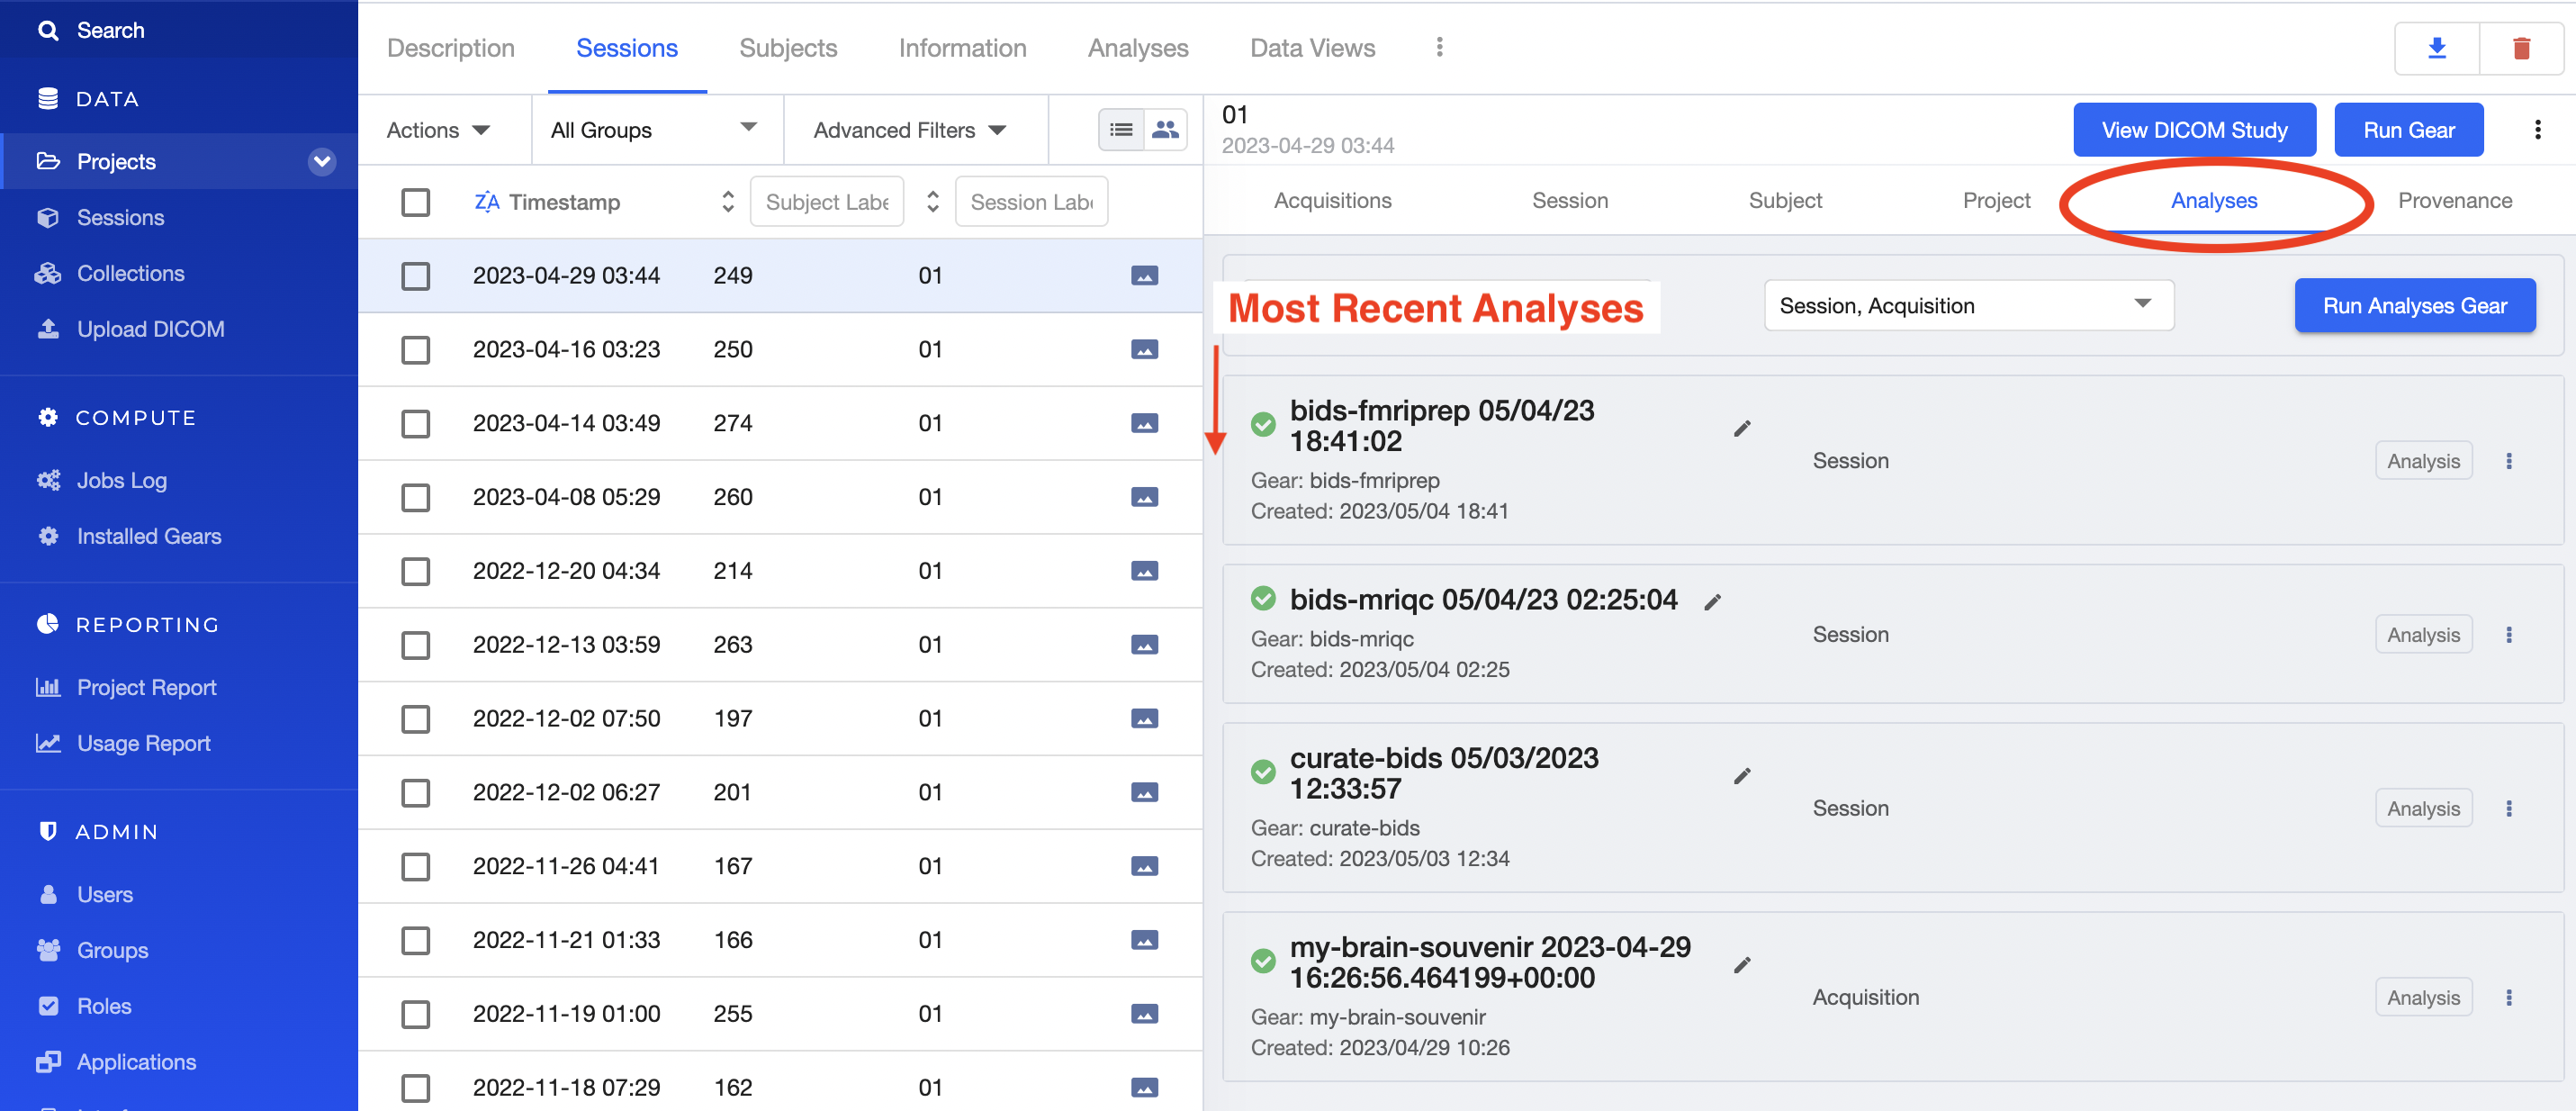Viewport: 2576px width, 1111px height.
Task: Open Installed Gears in sidebar
Action: coord(149,535)
